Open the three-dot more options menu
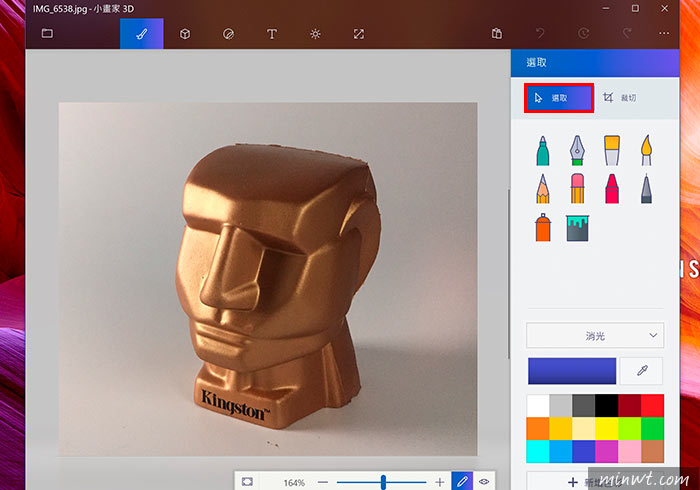The width and height of the screenshot is (700, 490). [x=664, y=33]
